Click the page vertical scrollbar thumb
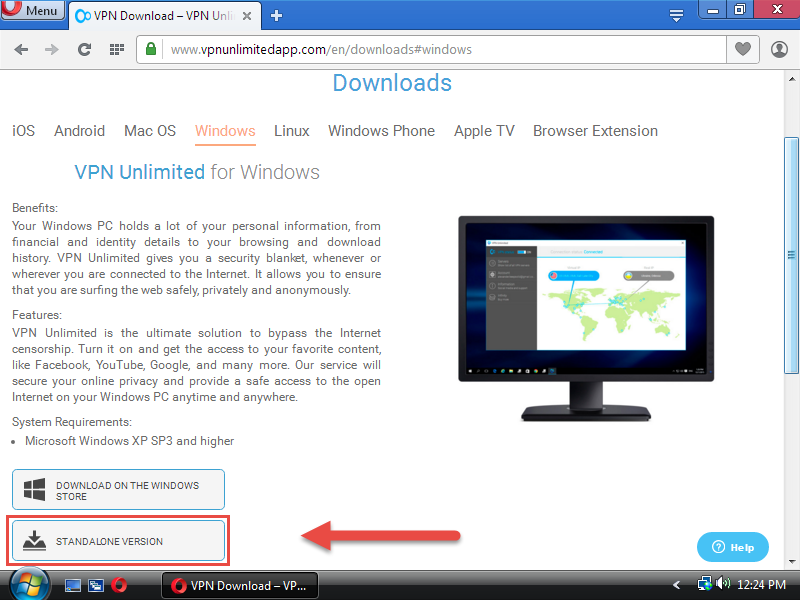 pyautogui.click(x=791, y=255)
